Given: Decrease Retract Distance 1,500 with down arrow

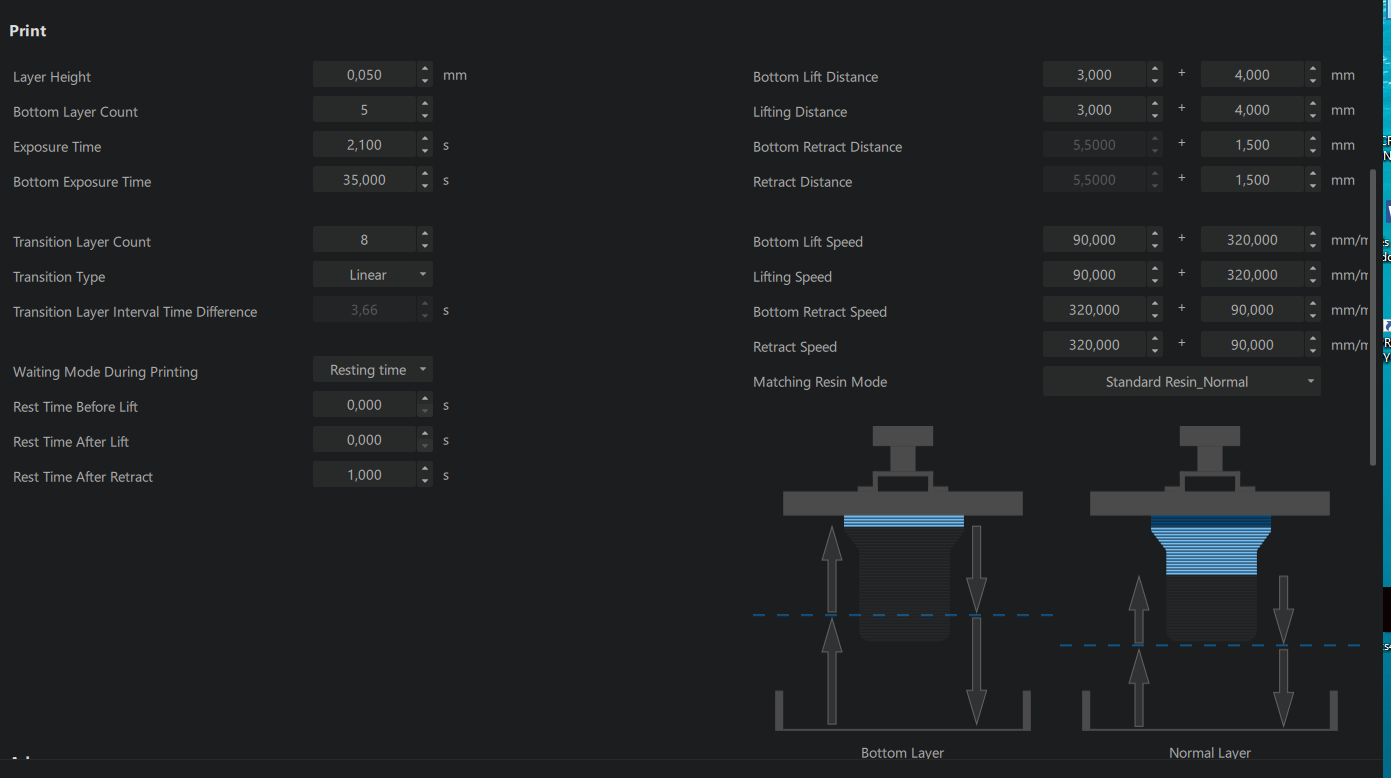Looking at the screenshot, I should tap(1313, 186).
